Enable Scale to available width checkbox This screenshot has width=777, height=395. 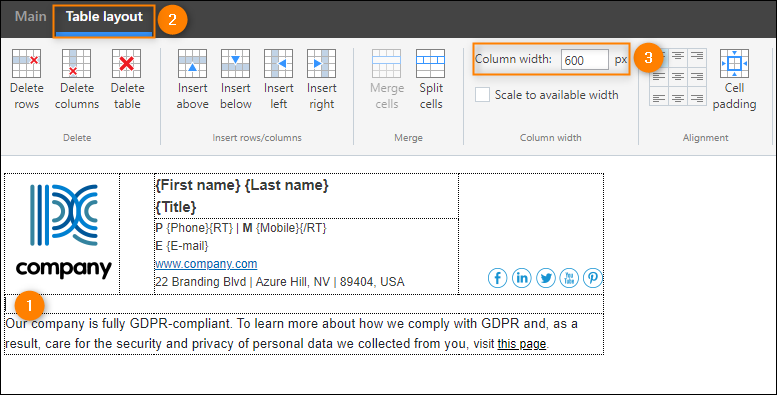(482, 95)
